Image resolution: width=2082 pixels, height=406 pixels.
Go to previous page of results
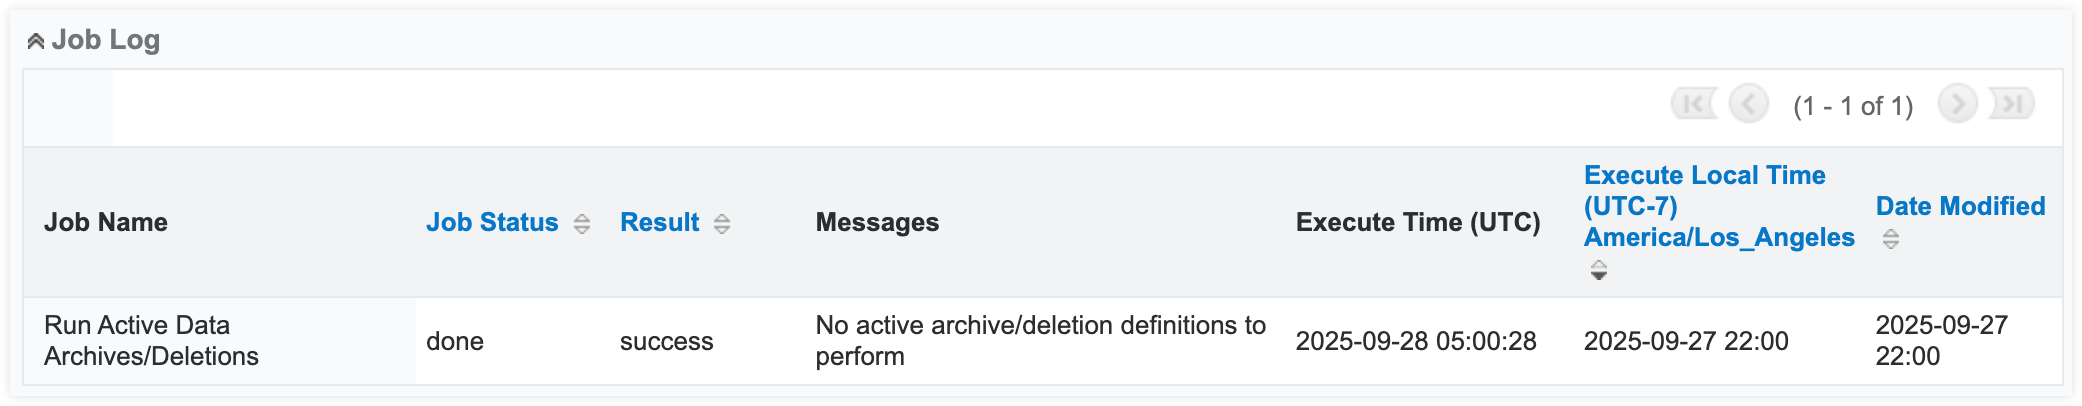(1749, 104)
